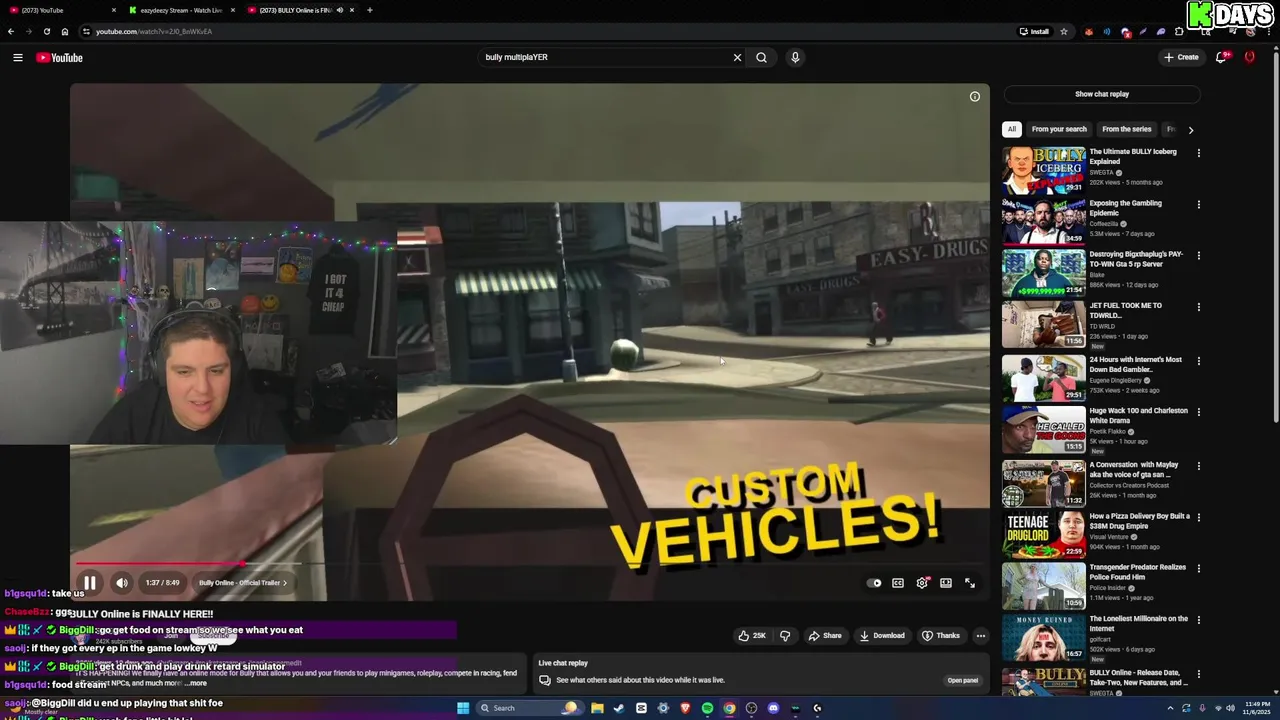Enter fullscreen mode
The image size is (1280, 720).
click(x=970, y=583)
